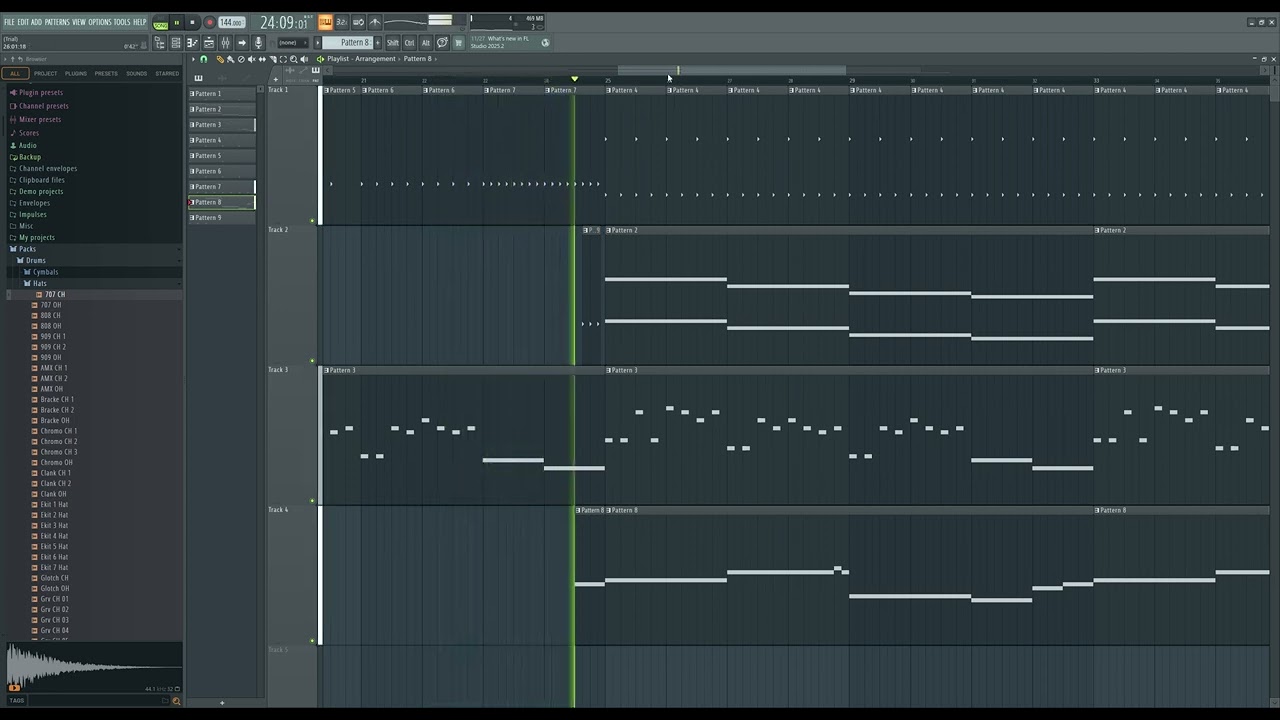The height and width of the screenshot is (720, 1280).
Task: Select the playlist slip tool
Action: tap(262, 59)
